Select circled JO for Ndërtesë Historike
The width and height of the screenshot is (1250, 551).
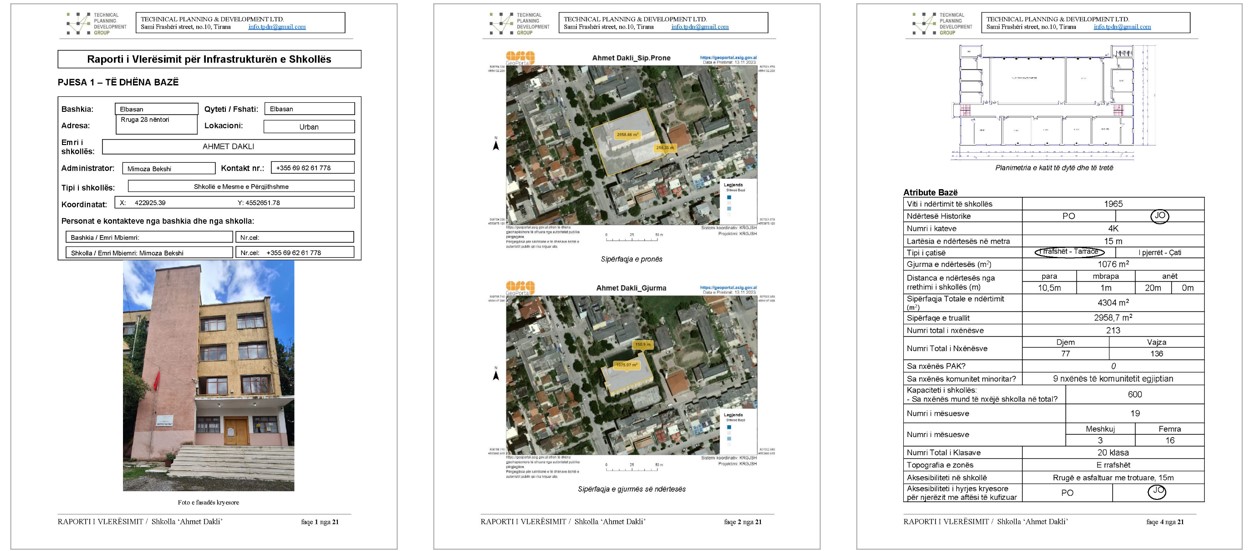[1159, 216]
